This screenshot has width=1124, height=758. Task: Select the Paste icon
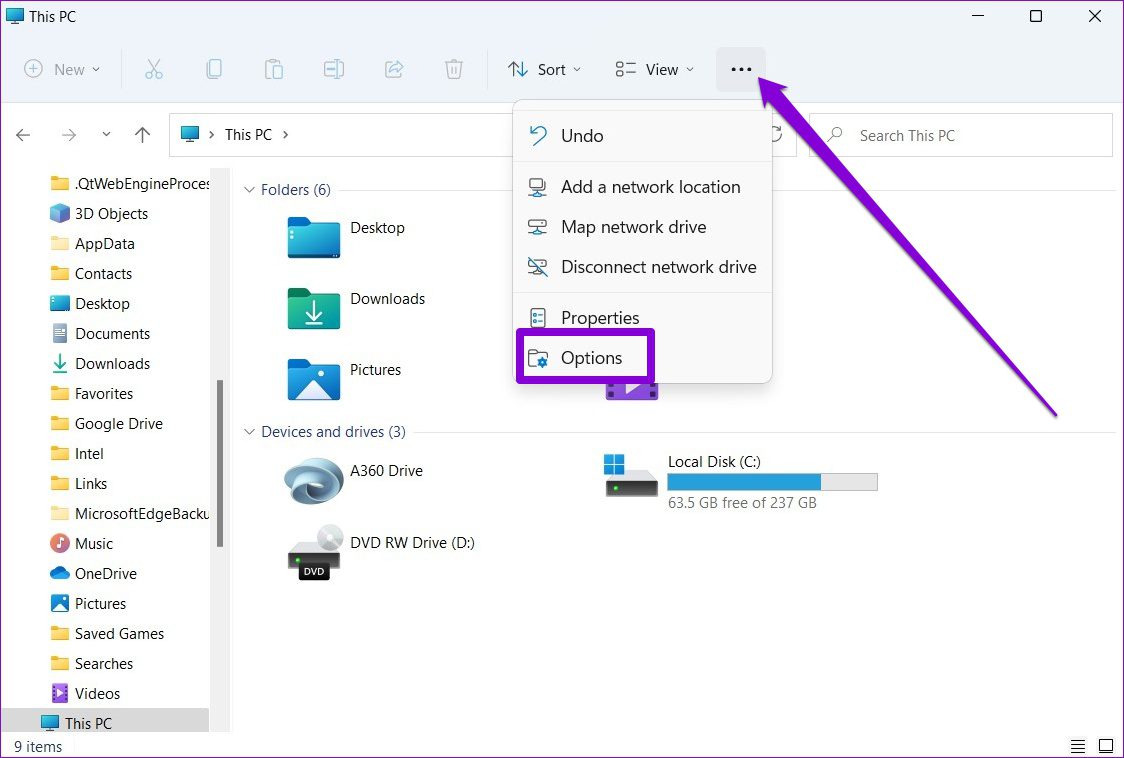pos(274,69)
